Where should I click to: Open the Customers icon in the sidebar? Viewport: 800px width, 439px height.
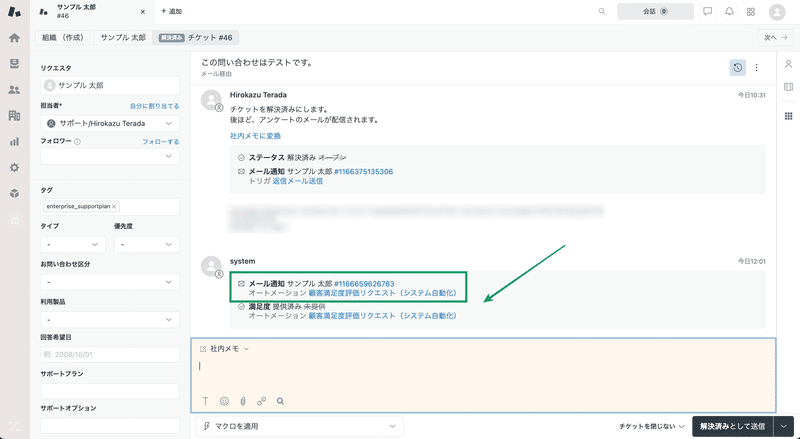pos(14,90)
